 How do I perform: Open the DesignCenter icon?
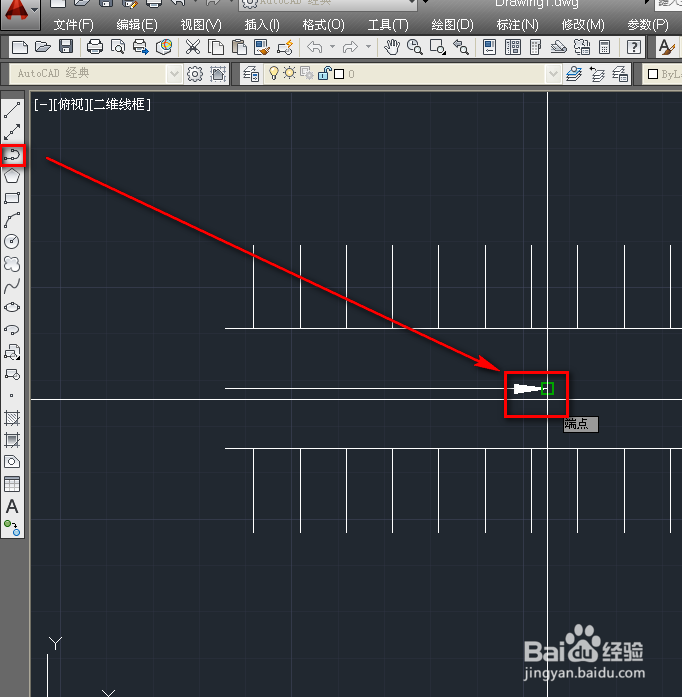pyautogui.click(x=513, y=47)
